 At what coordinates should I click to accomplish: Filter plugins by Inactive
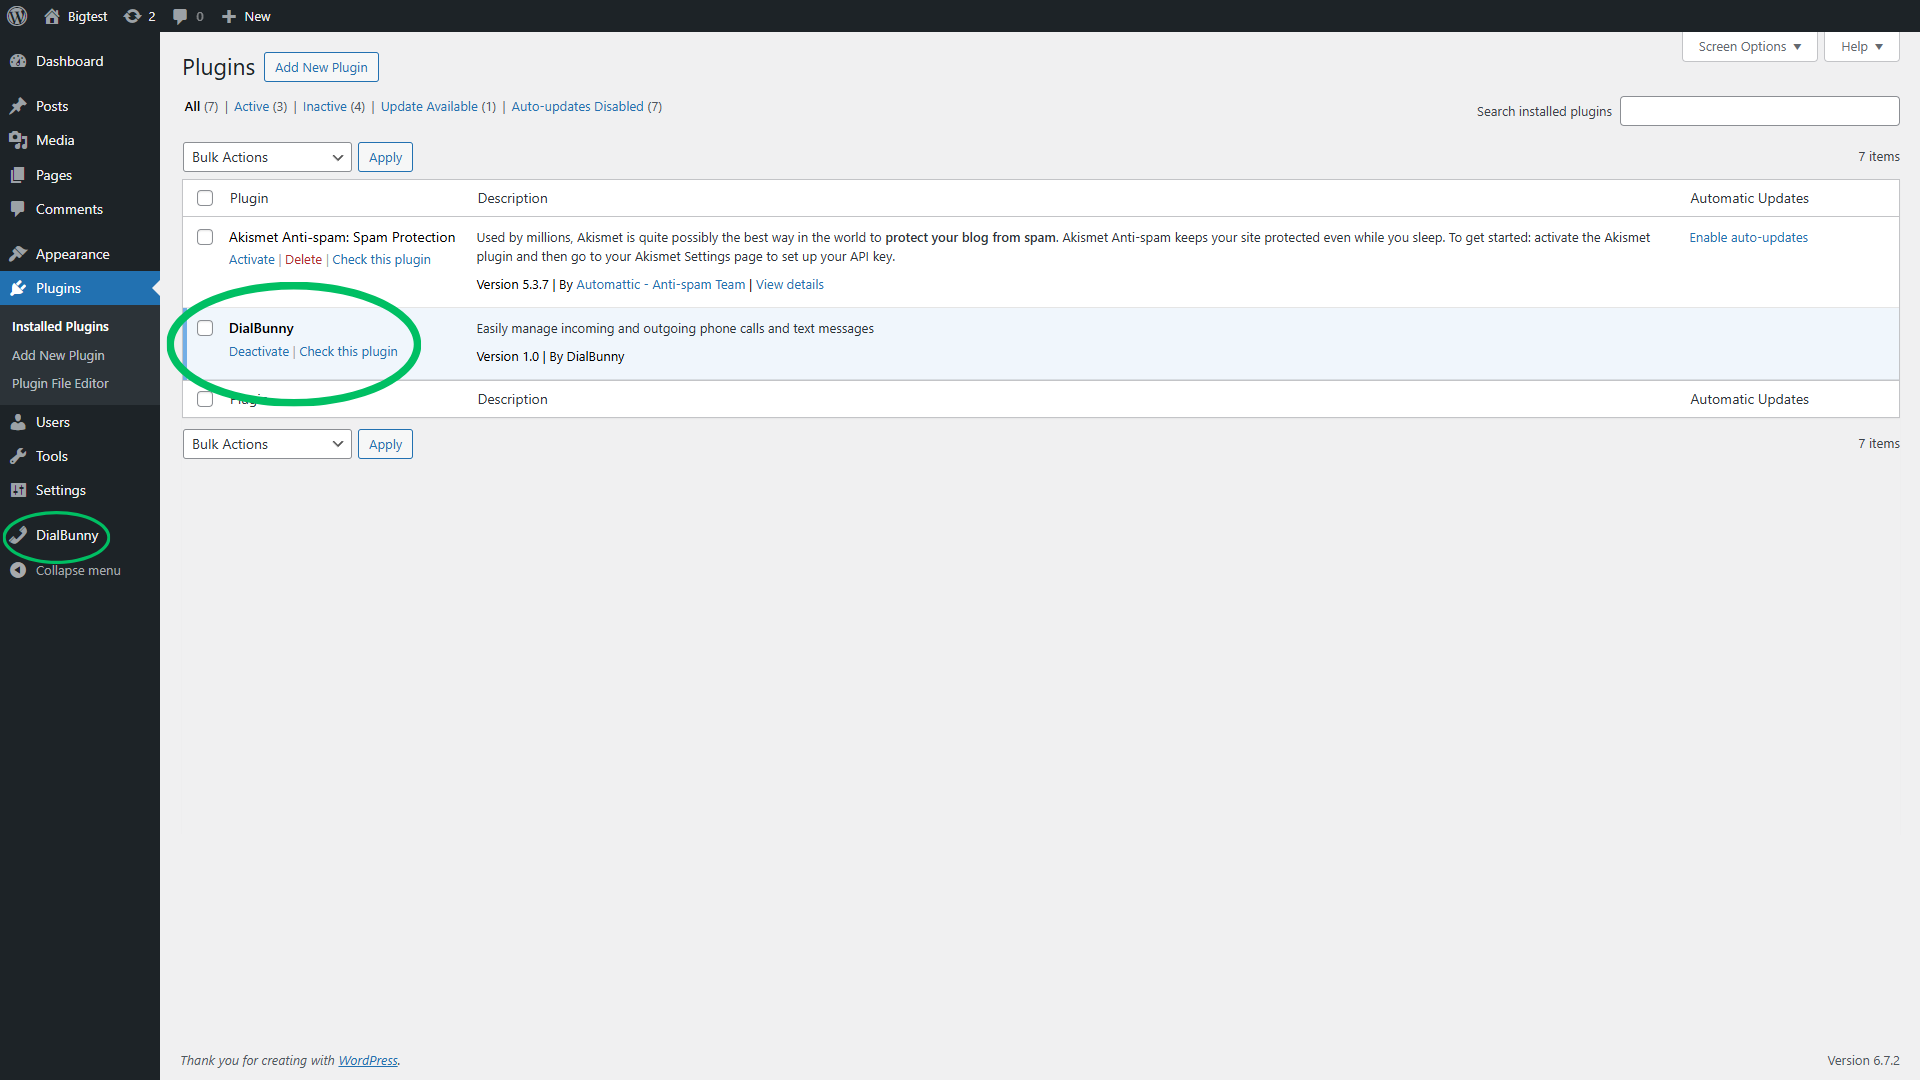pyautogui.click(x=324, y=106)
